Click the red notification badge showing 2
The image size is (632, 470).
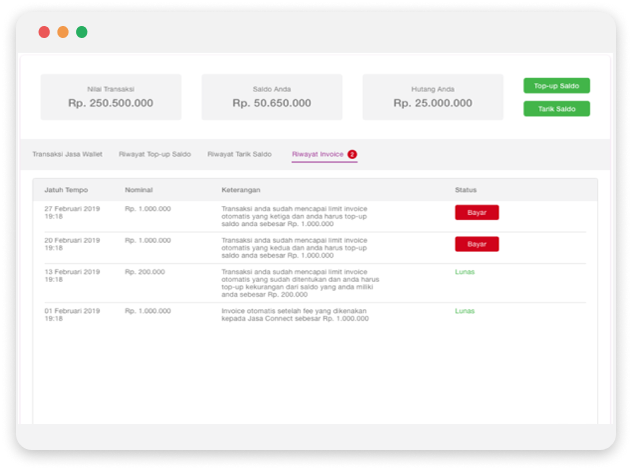[x=352, y=154]
